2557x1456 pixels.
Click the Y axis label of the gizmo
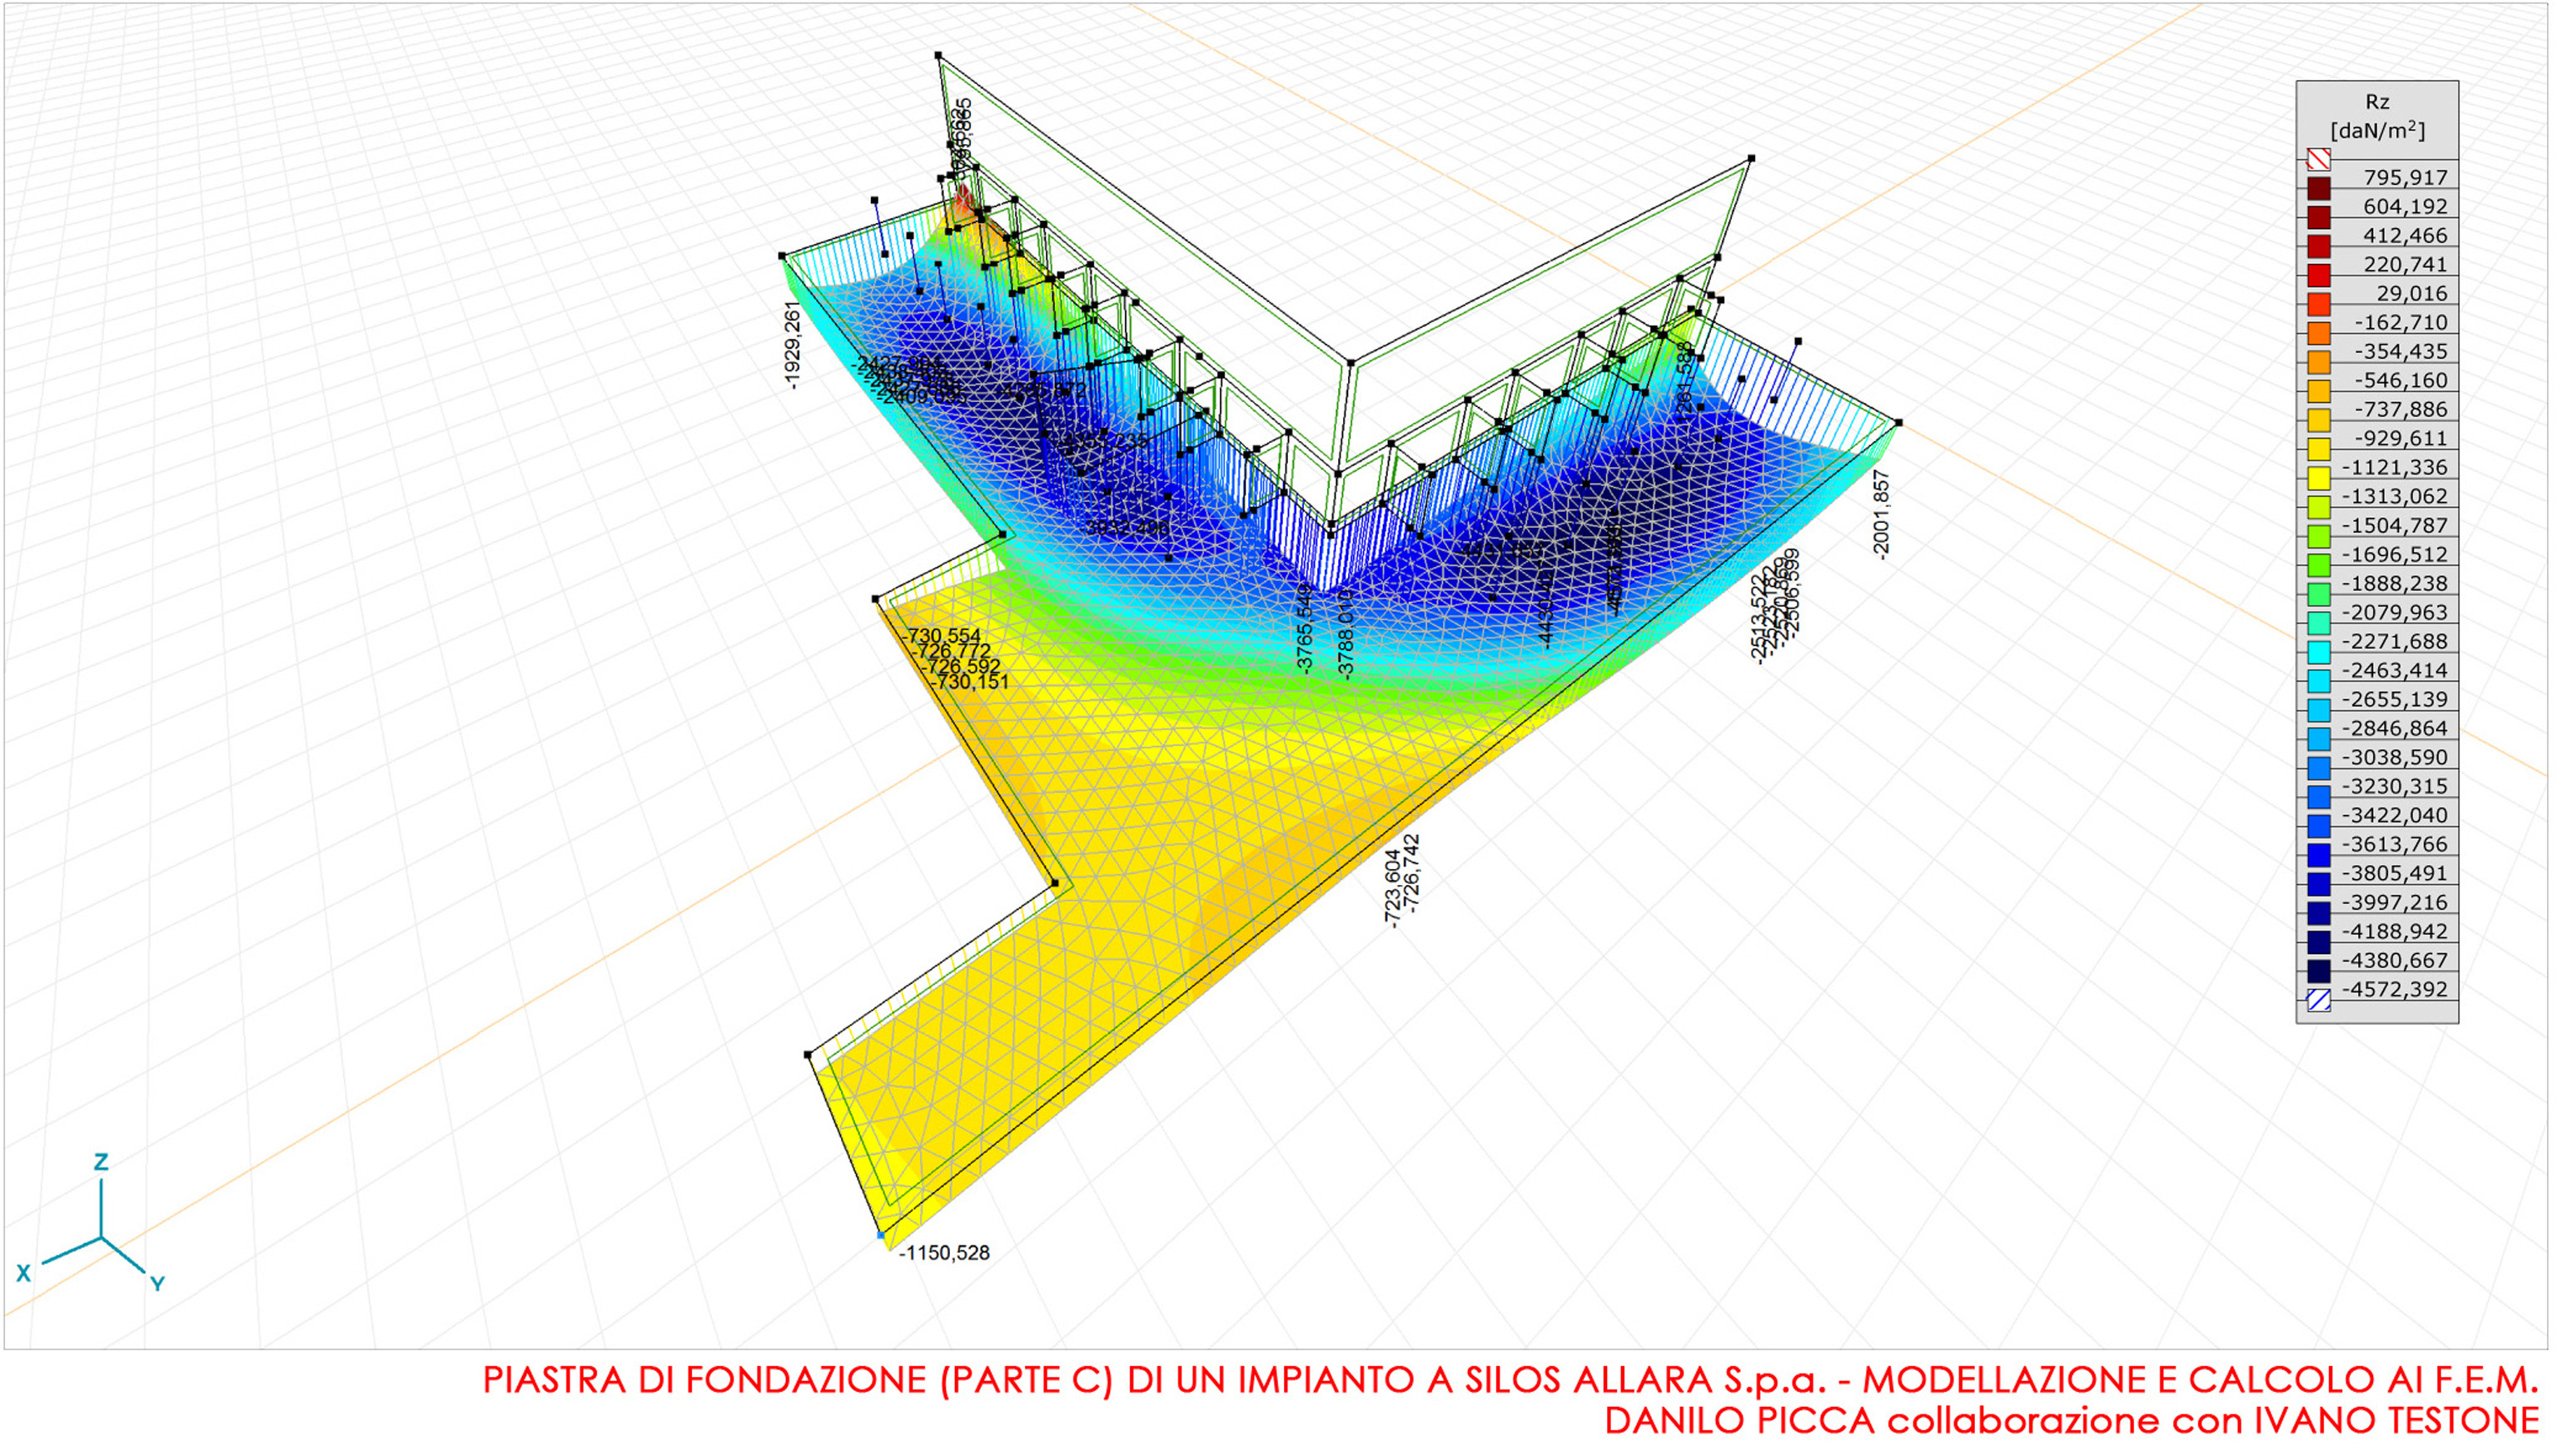coord(157,1283)
